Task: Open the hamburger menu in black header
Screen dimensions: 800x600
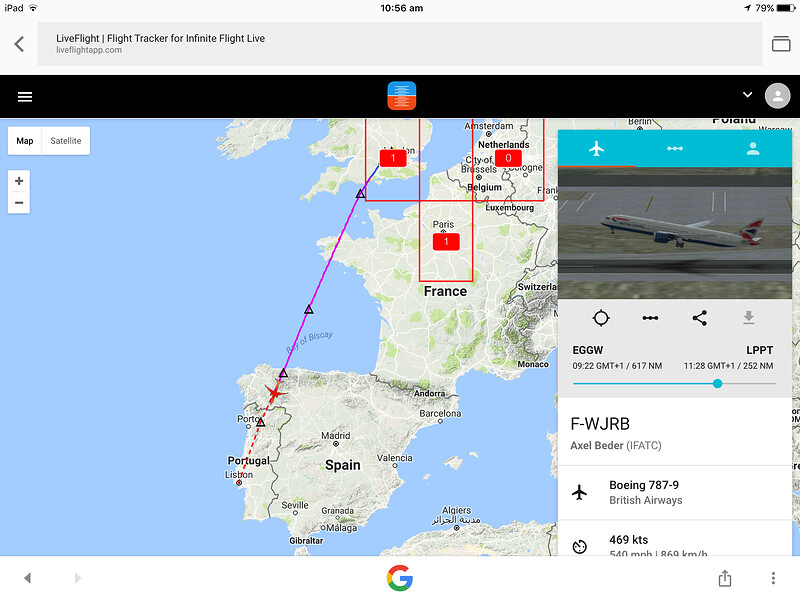Action: (x=25, y=96)
